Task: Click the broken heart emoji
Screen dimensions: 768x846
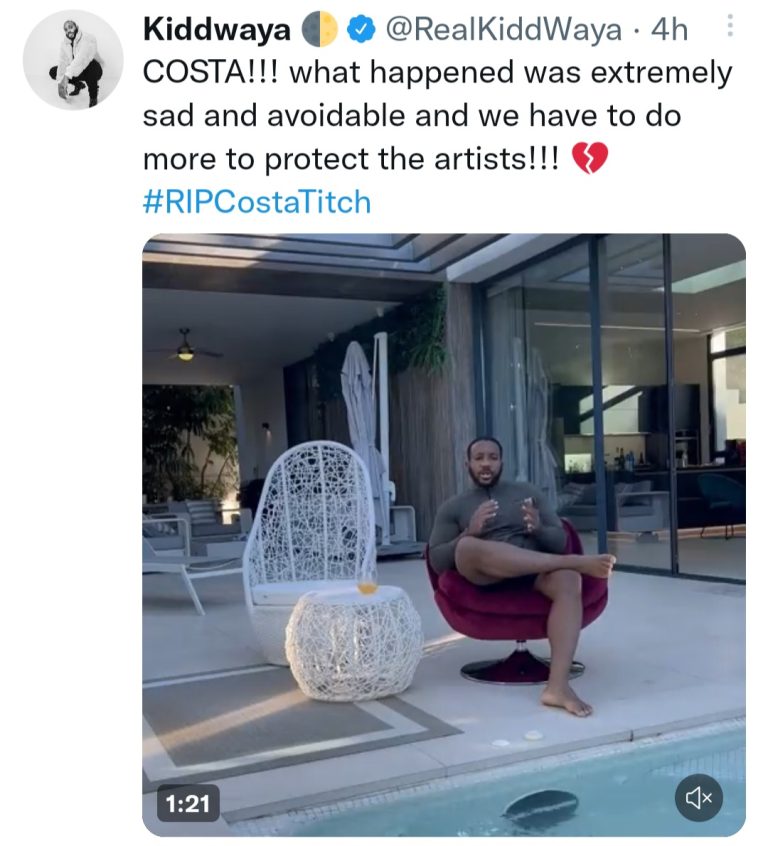Action: [x=589, y=160]
